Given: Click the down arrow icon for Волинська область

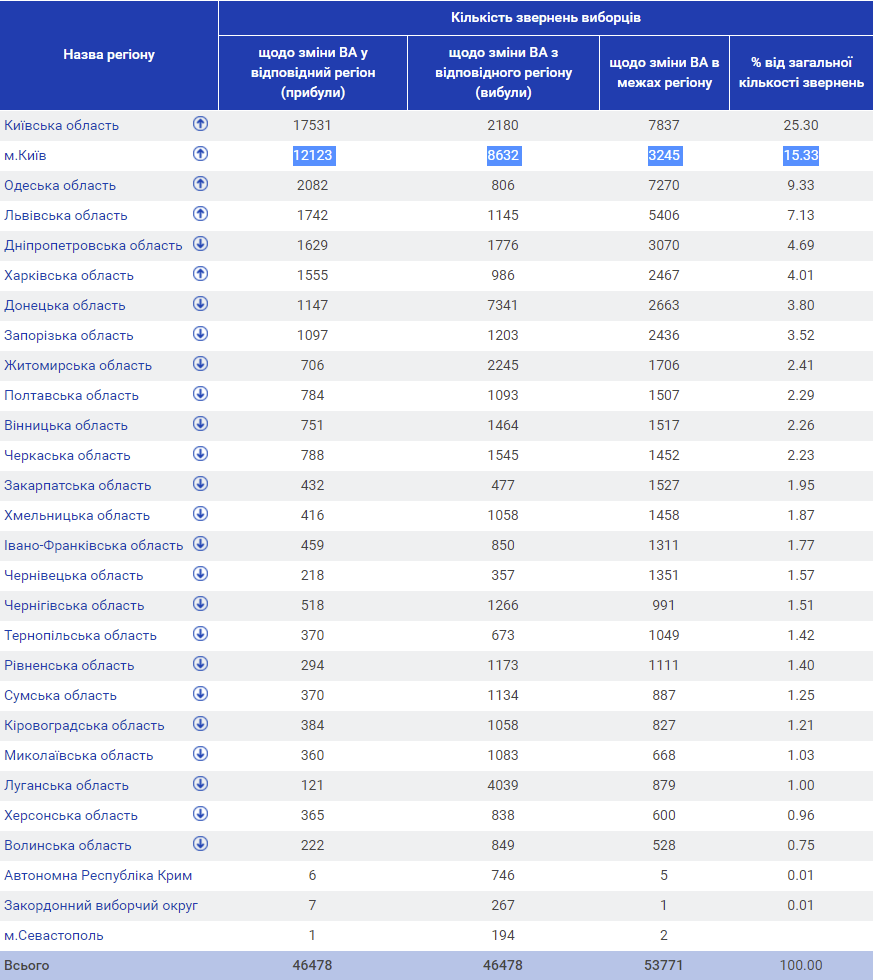Looking at the screenshot, I should pyautogui.click(x=200, y=844).
